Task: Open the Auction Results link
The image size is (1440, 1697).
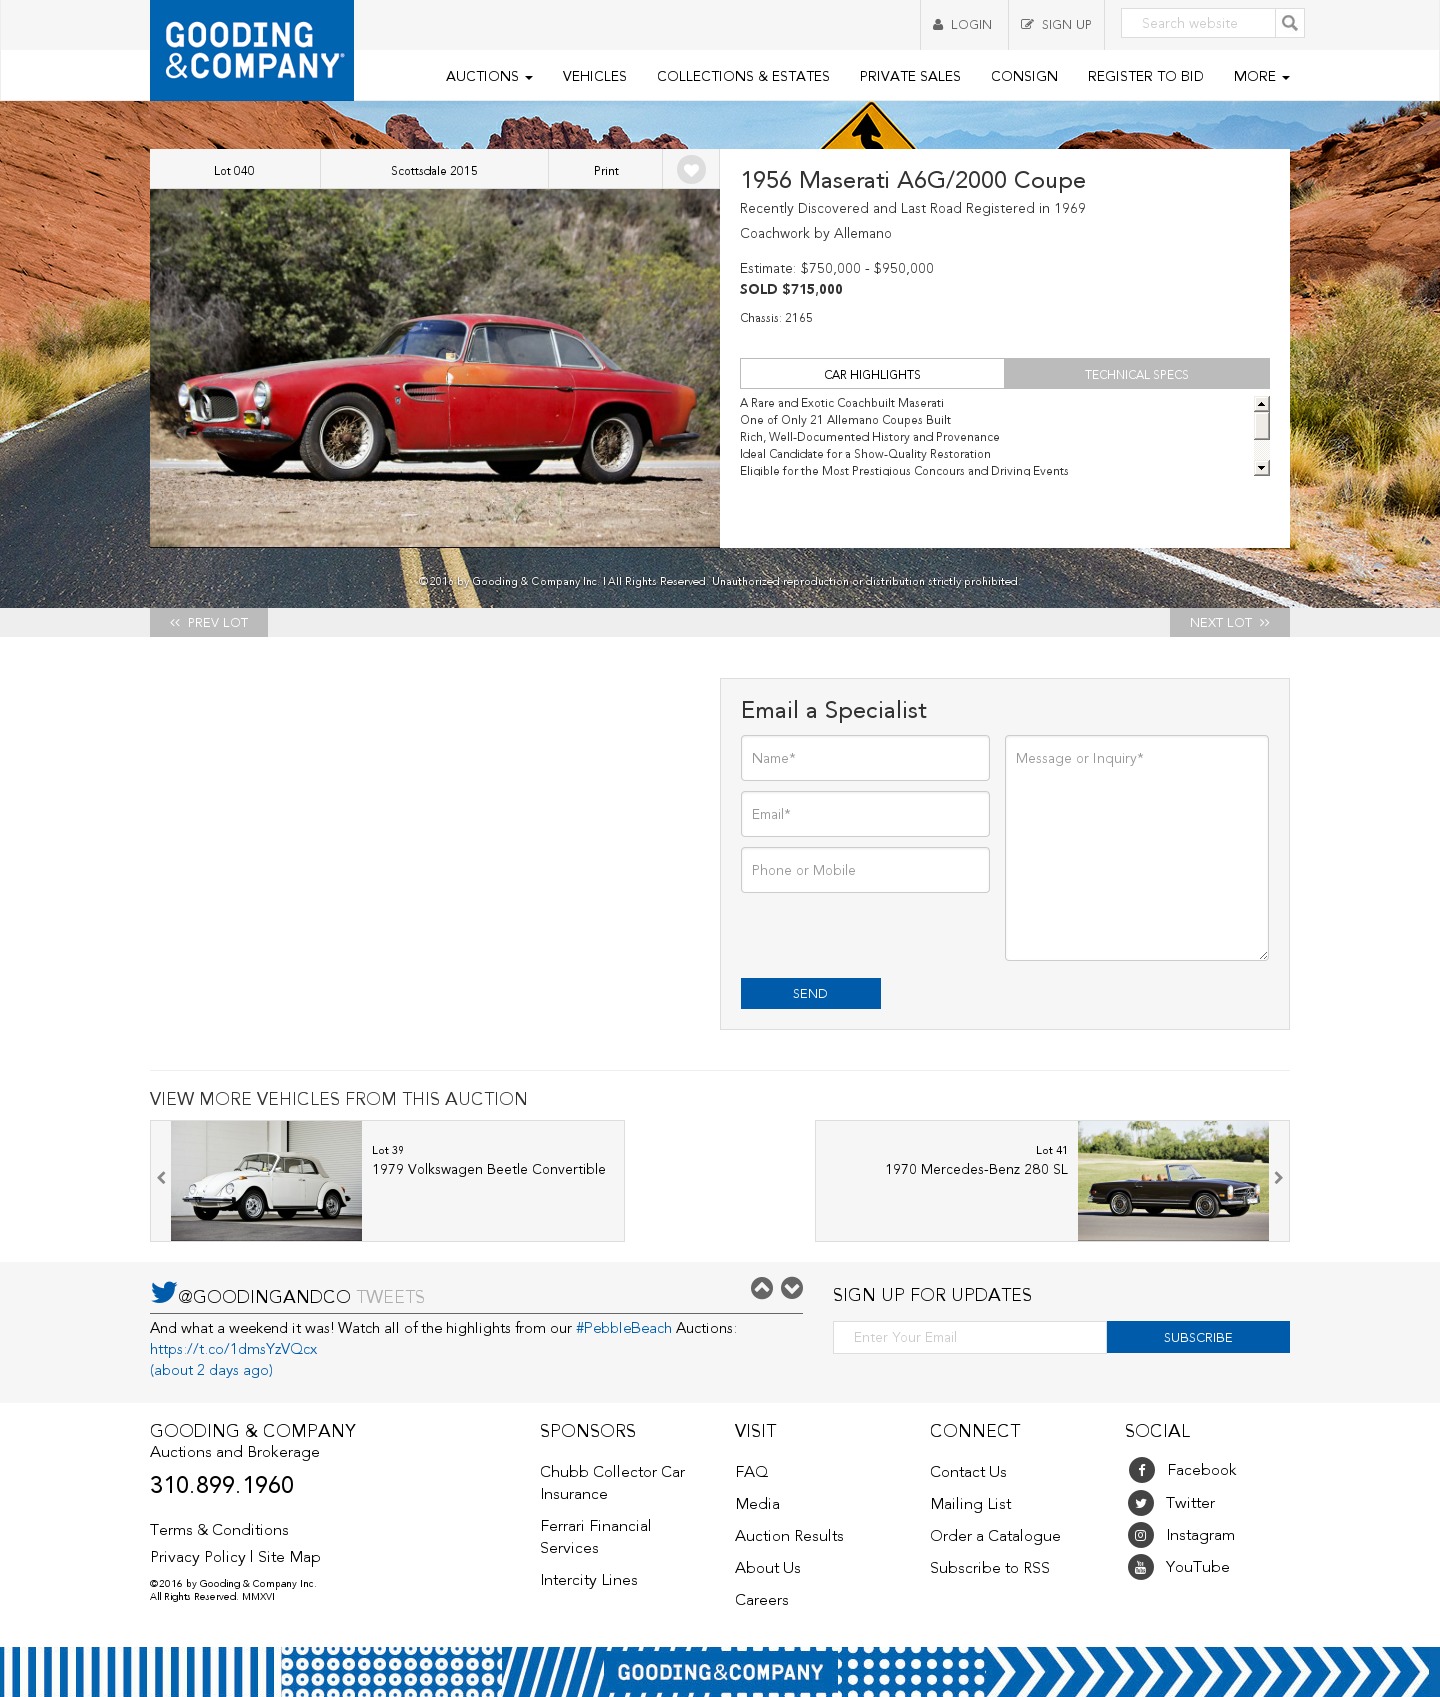Action: tap(789, 1536)
